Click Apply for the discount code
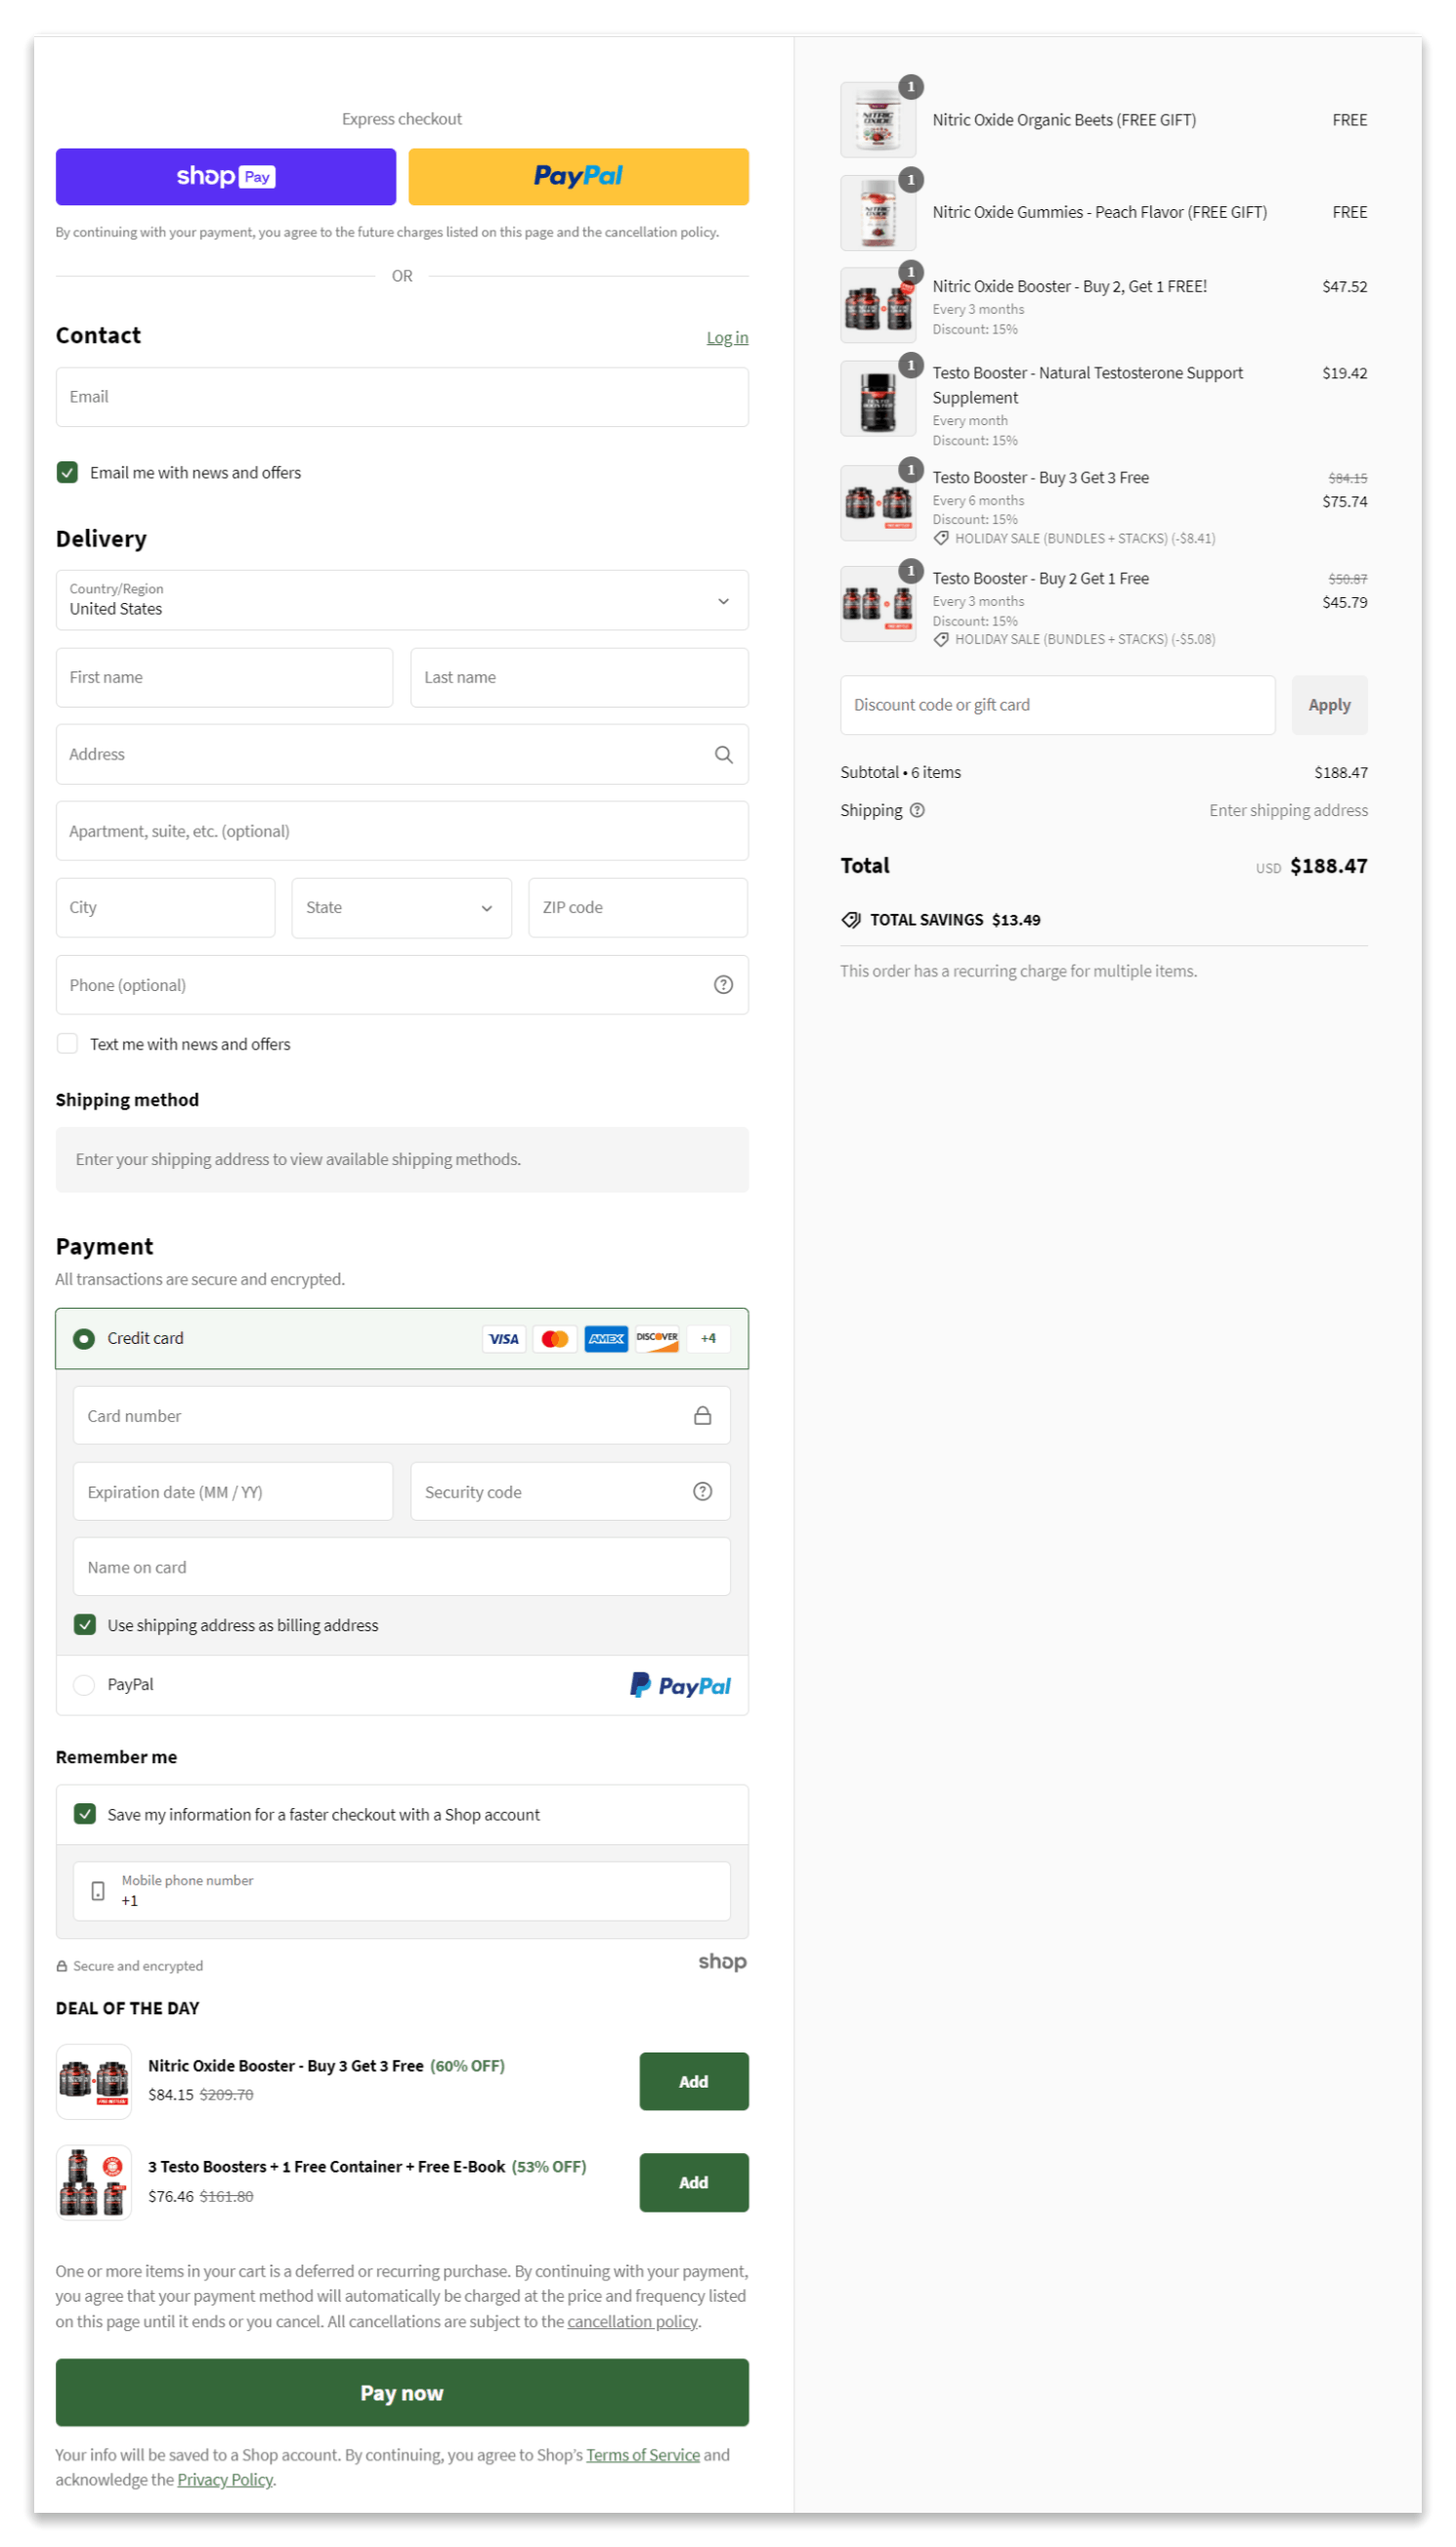The width and height of the screenshot is (1456, 2547). 1329,705
